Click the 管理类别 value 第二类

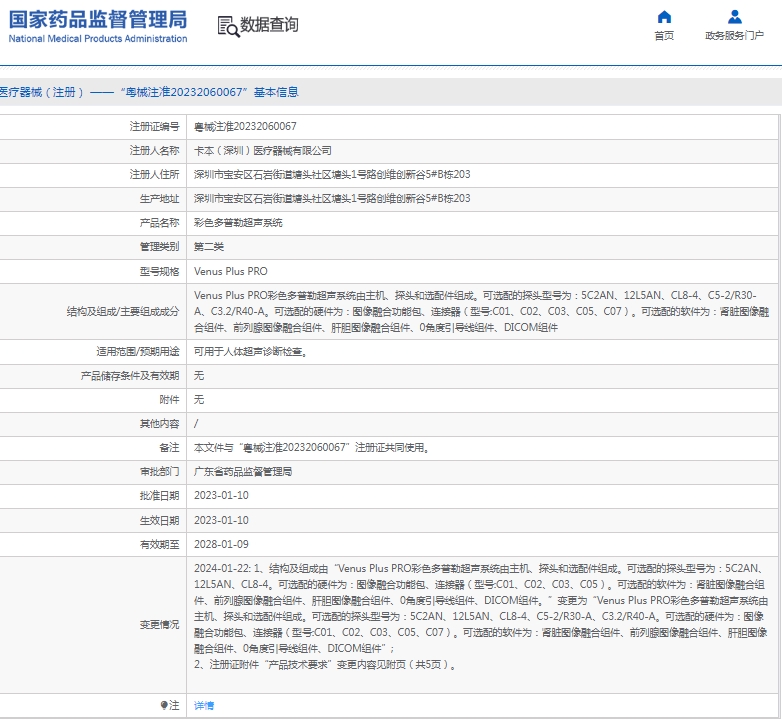click(209, 247)
